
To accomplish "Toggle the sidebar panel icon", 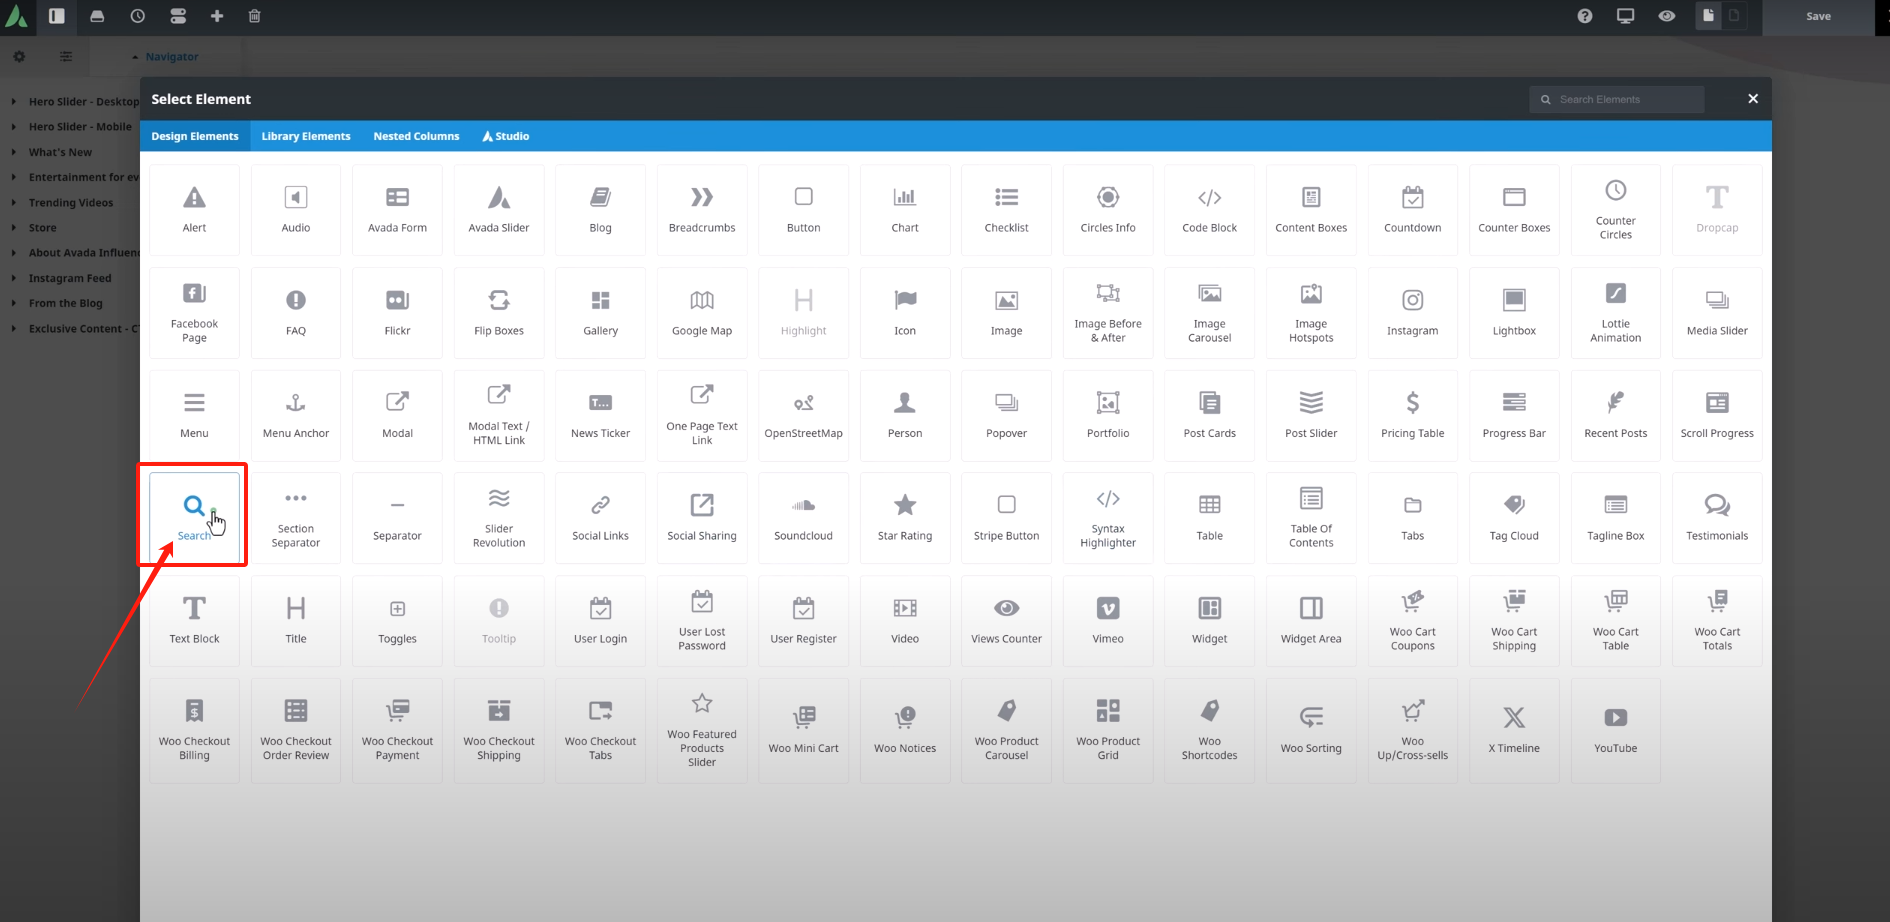I will click(x=57, y=16).
